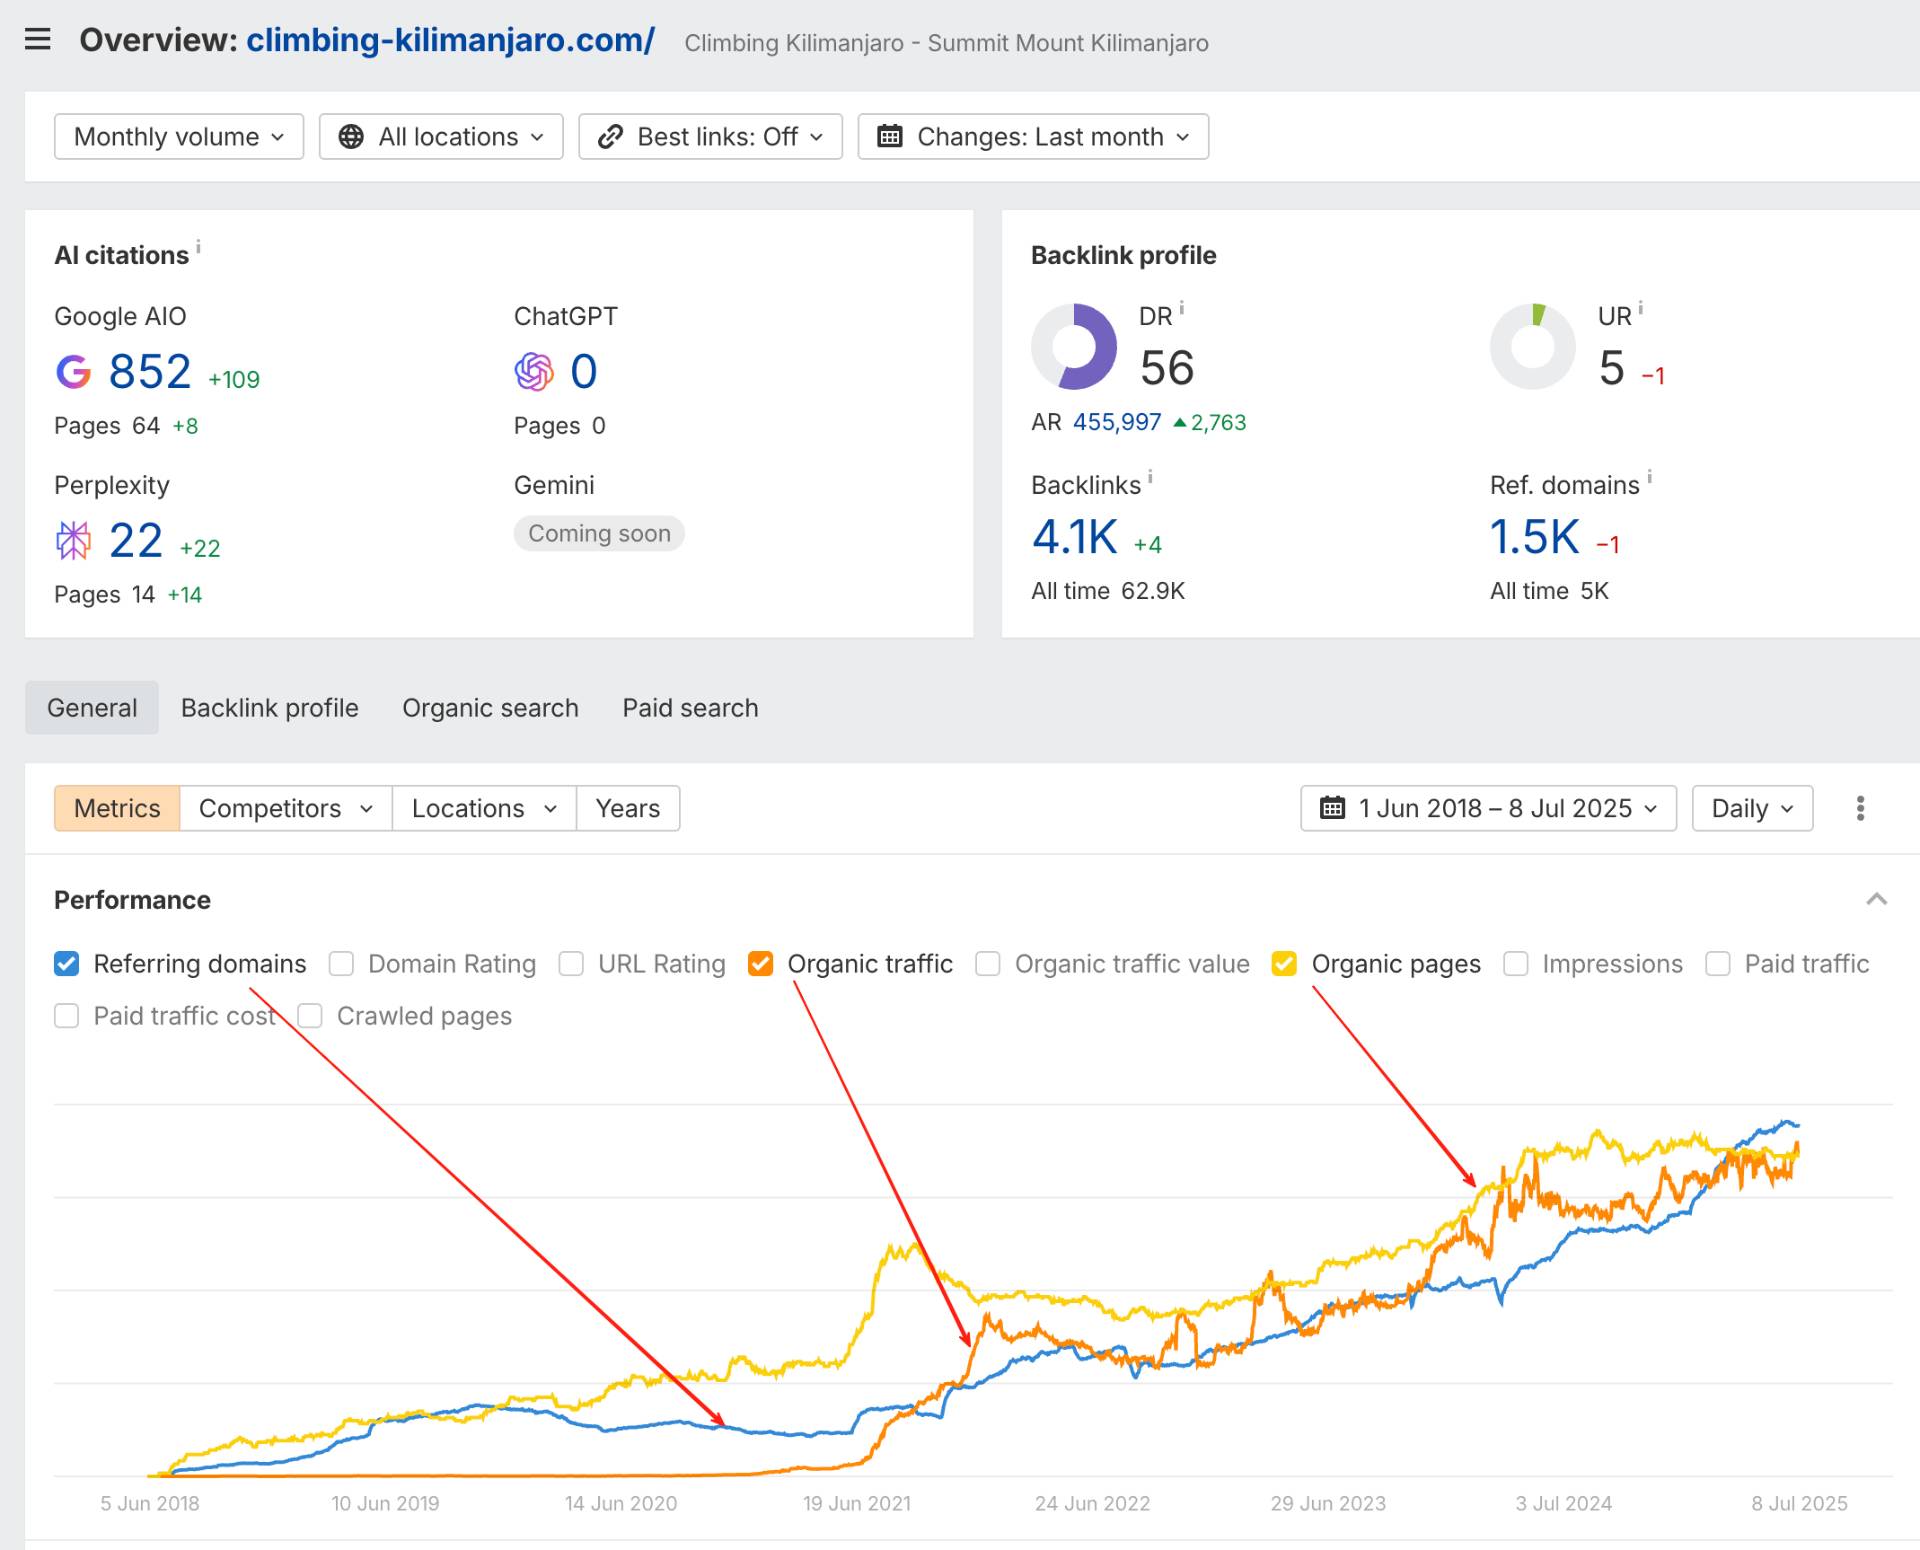Viewport: 1920px width, 1550px height.
Task: Uncheck the Referring domains checkbox
Action: pos(66,963)
